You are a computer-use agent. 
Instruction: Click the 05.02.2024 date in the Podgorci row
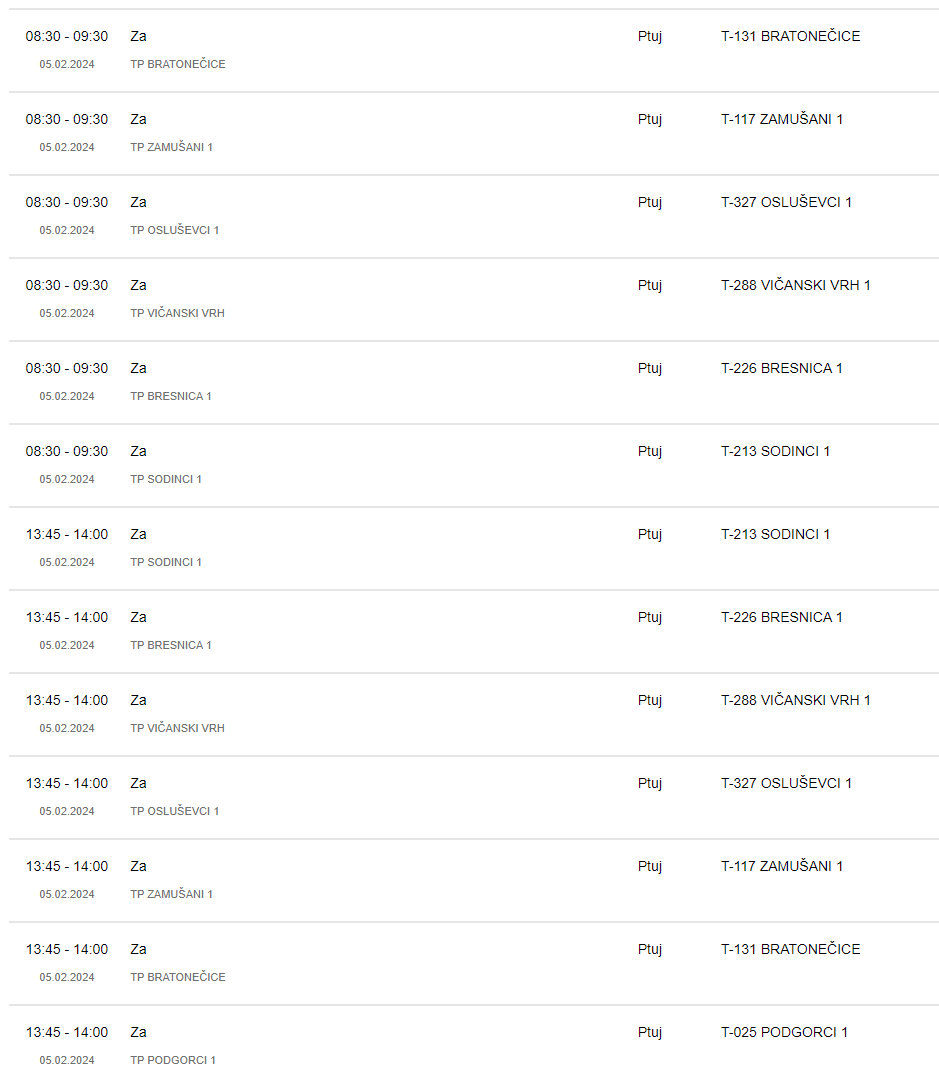click(67, 1060)
